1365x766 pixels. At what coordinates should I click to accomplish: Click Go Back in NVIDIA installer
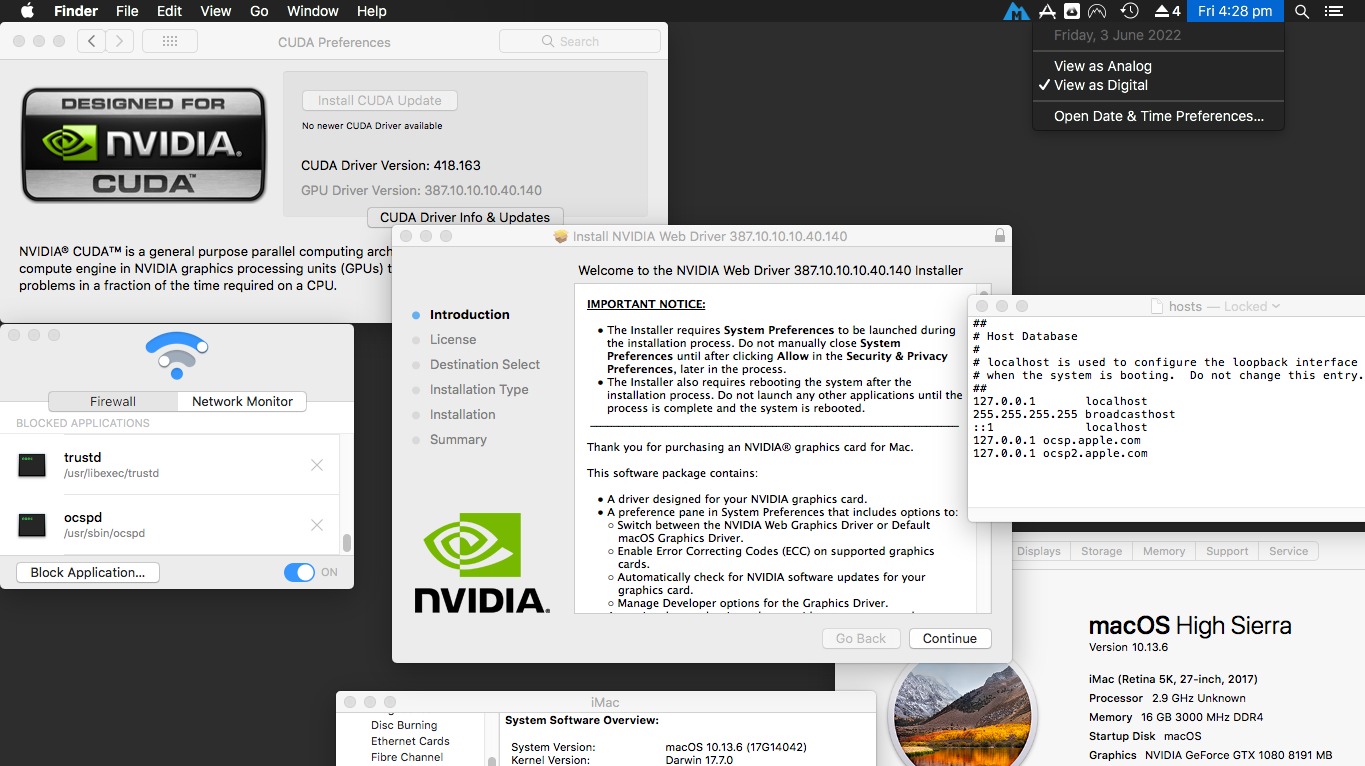(x=861, y=638)
